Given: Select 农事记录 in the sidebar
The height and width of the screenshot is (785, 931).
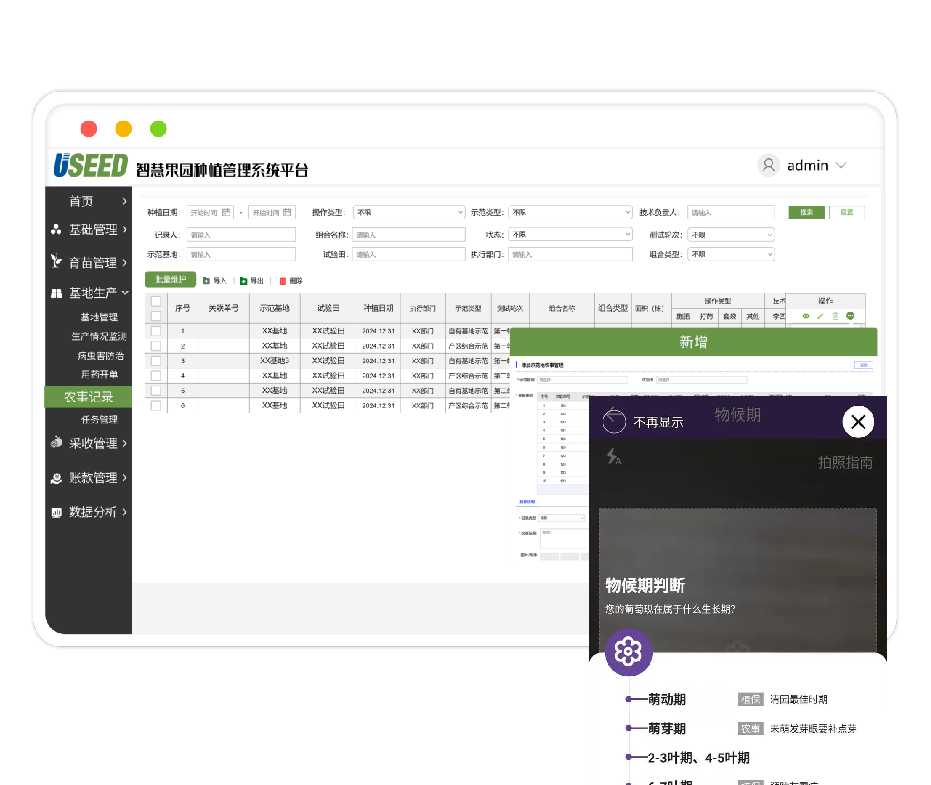Looking at the screenshot, I should coord(89,397).
